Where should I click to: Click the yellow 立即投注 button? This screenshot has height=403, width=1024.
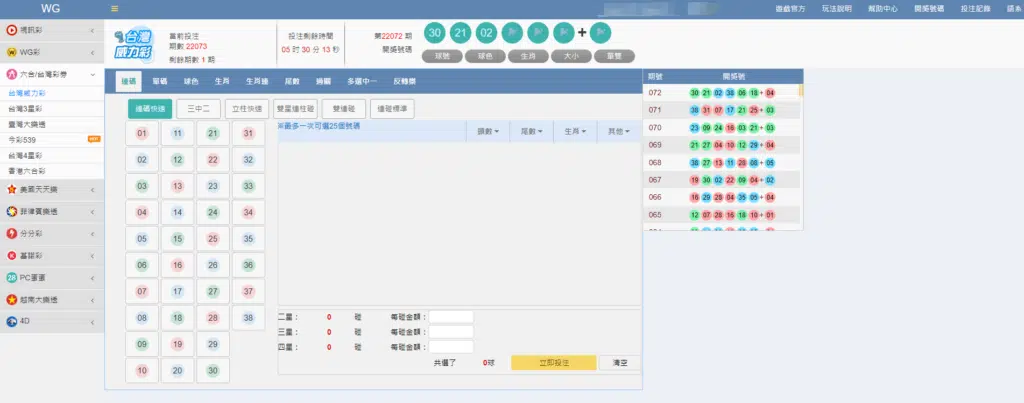553,363
